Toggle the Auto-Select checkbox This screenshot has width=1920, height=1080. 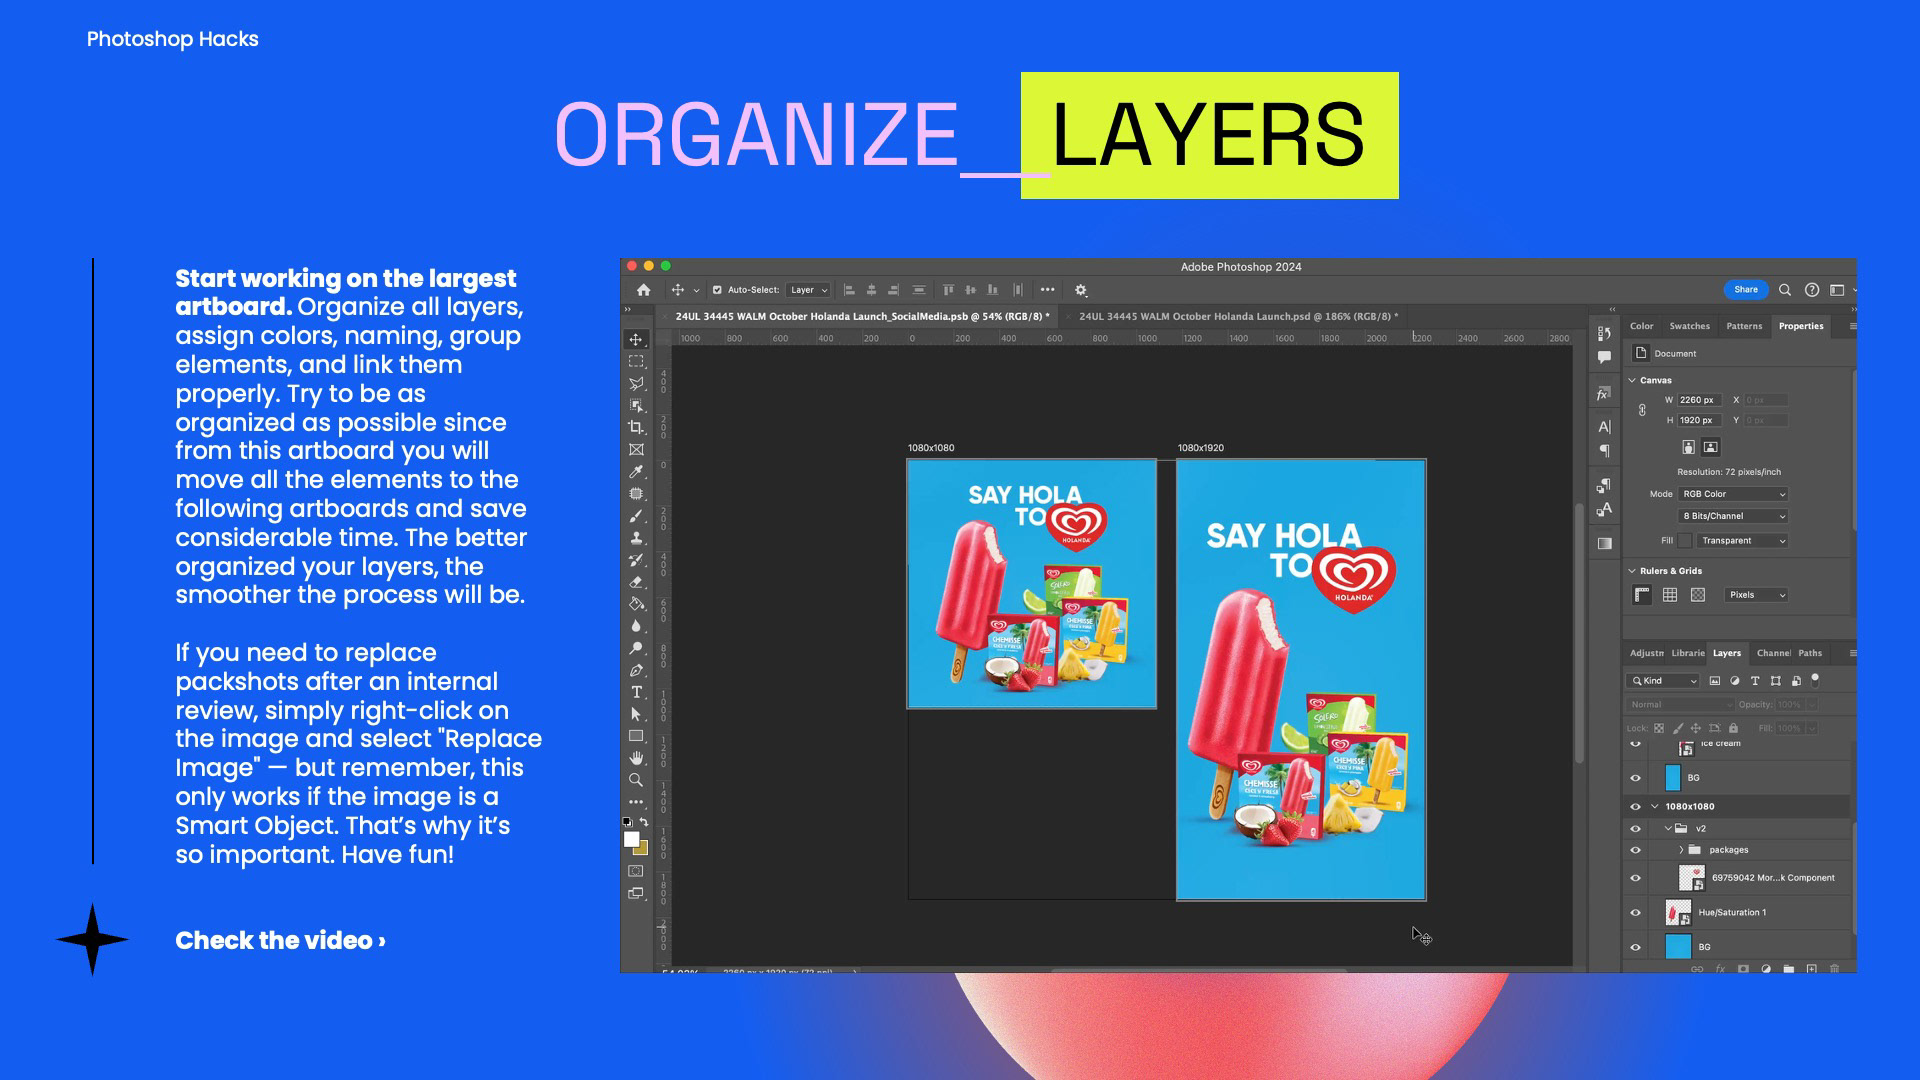coord(717,290)
